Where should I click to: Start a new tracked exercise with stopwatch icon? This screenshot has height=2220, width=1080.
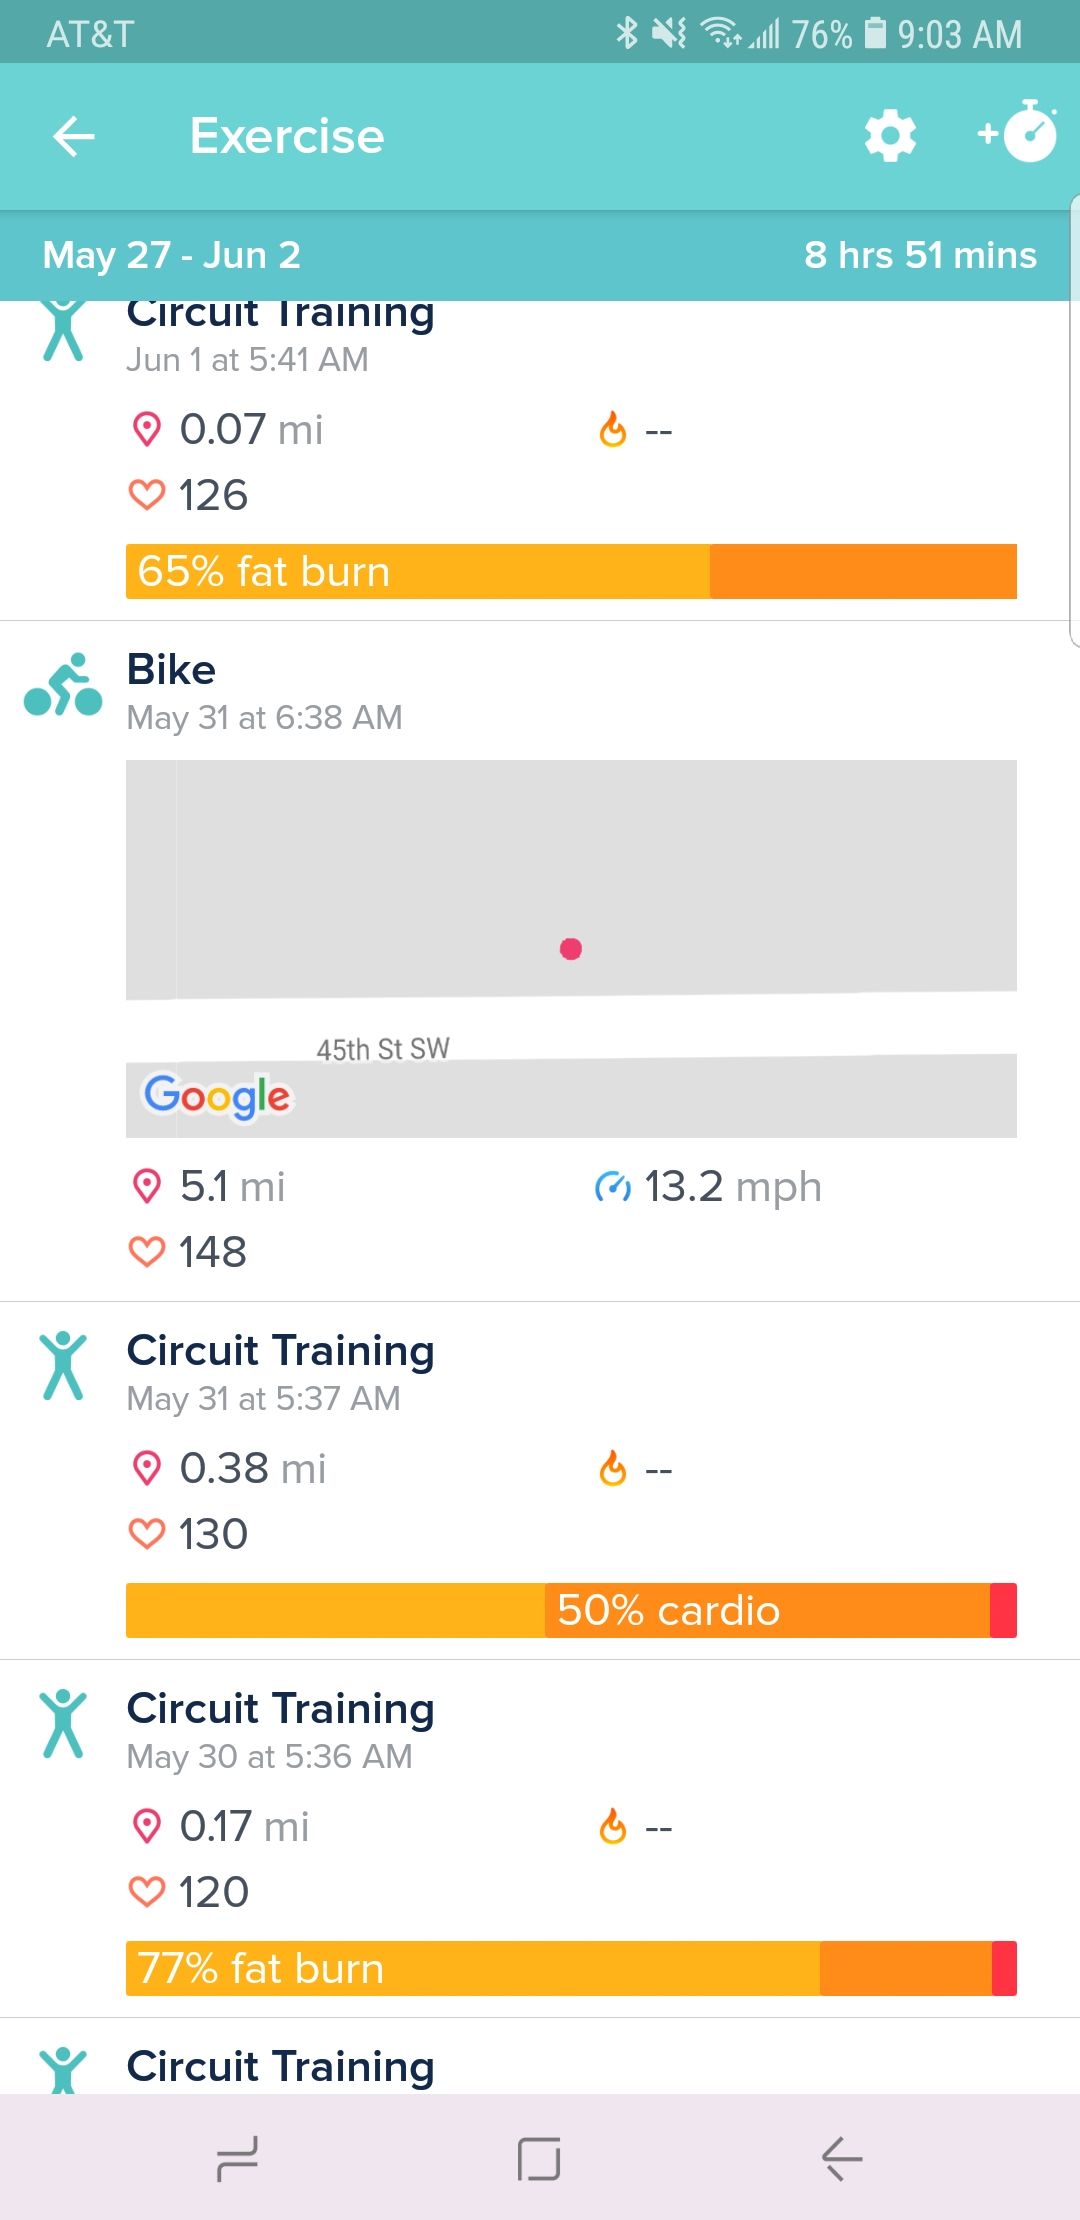click(x=1020, y=133)
